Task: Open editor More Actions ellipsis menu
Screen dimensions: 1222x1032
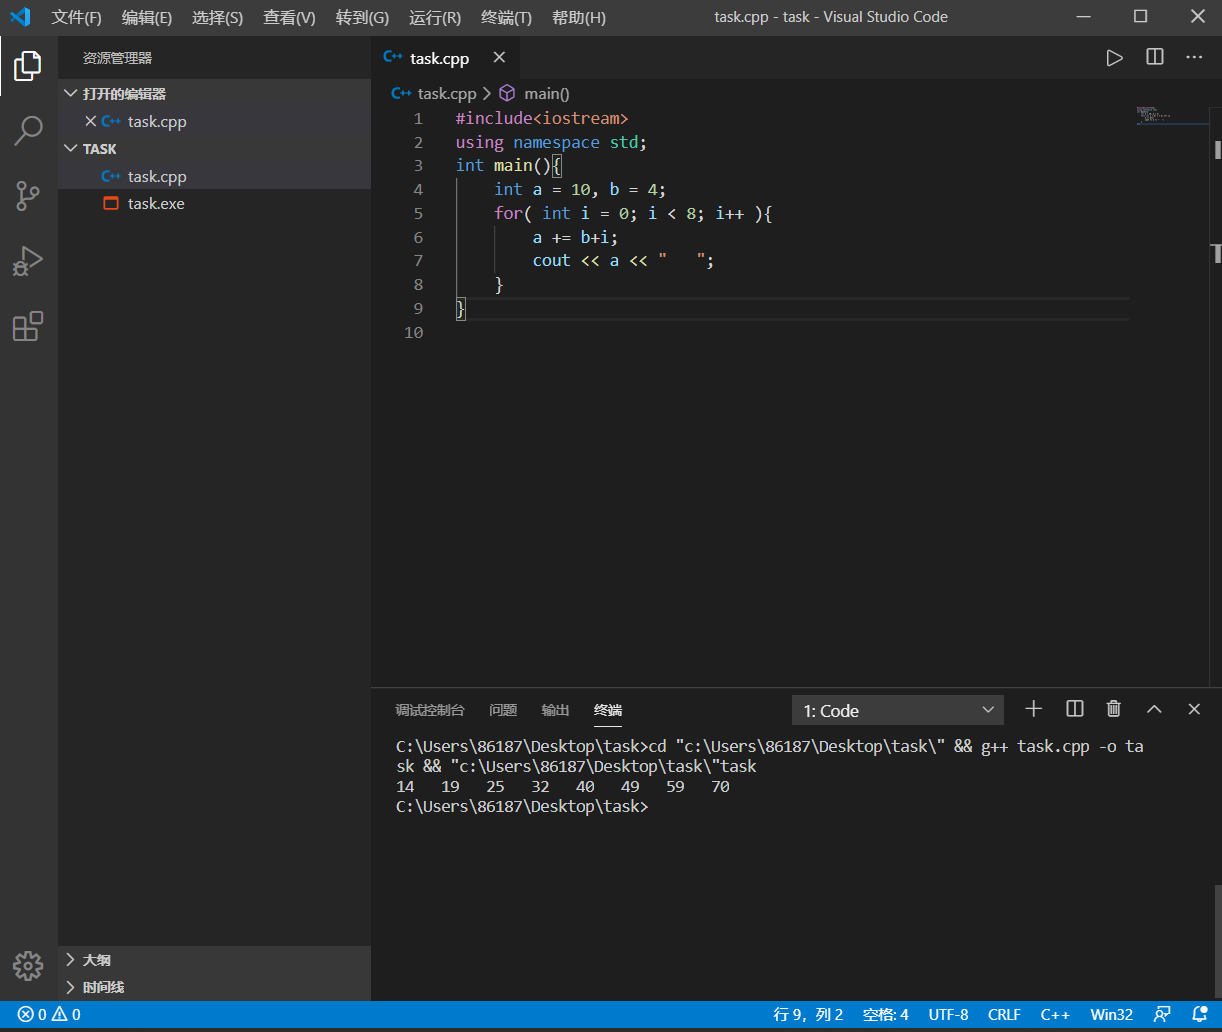Action: (1194, 58)
